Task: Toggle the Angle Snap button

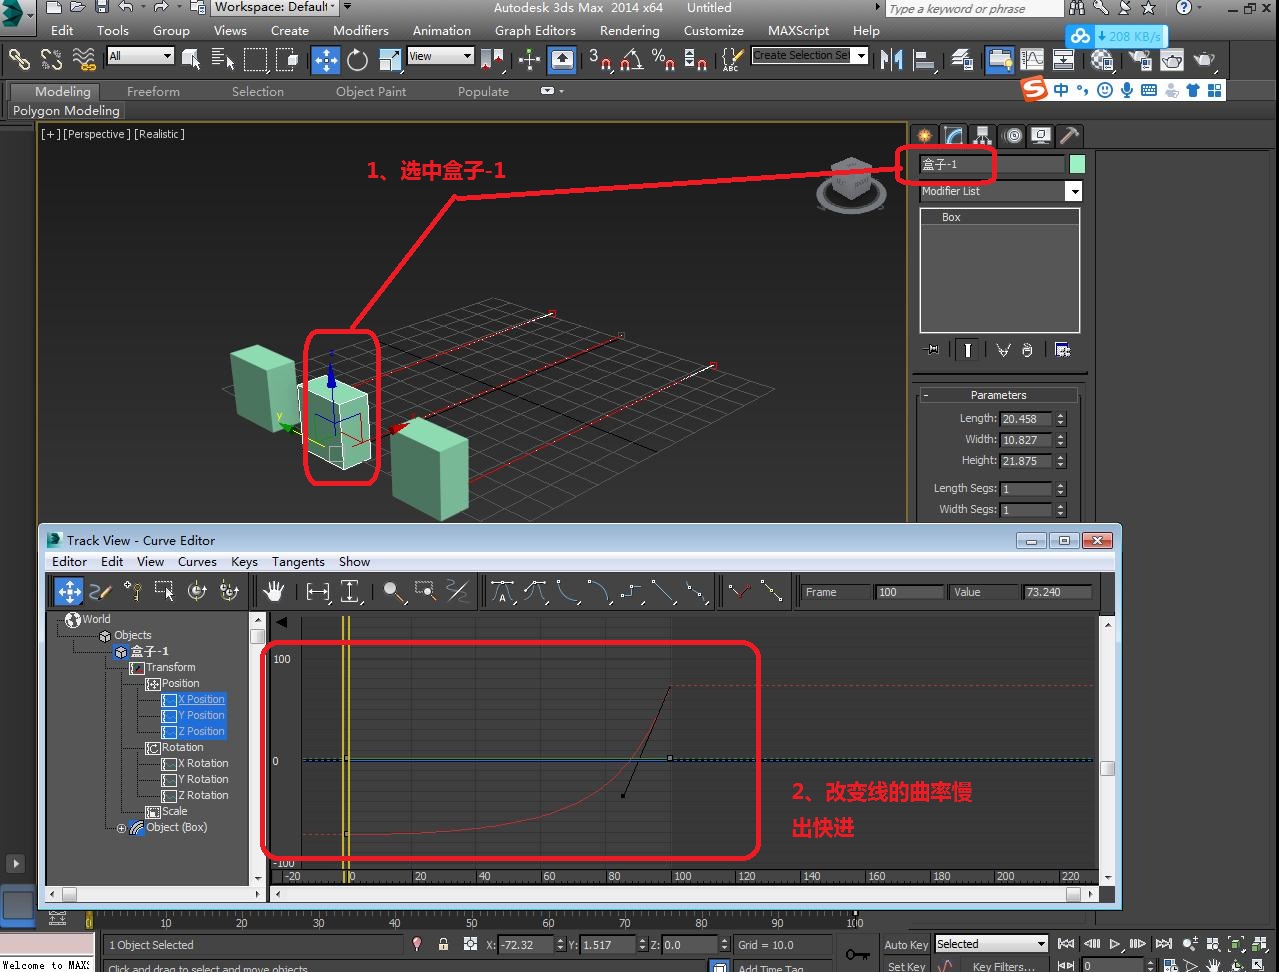Action: coord(631,60)
